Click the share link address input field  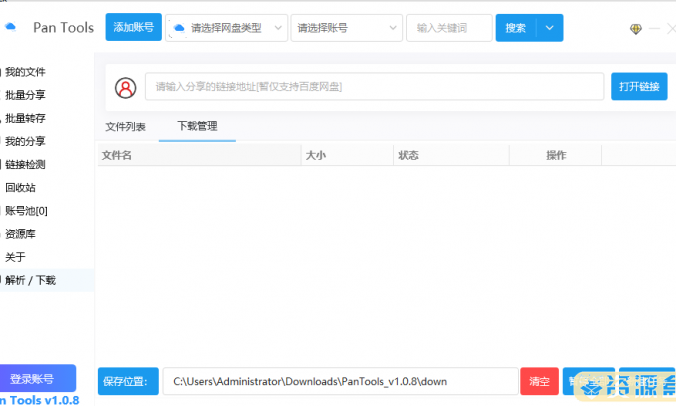tap(374, 87)
